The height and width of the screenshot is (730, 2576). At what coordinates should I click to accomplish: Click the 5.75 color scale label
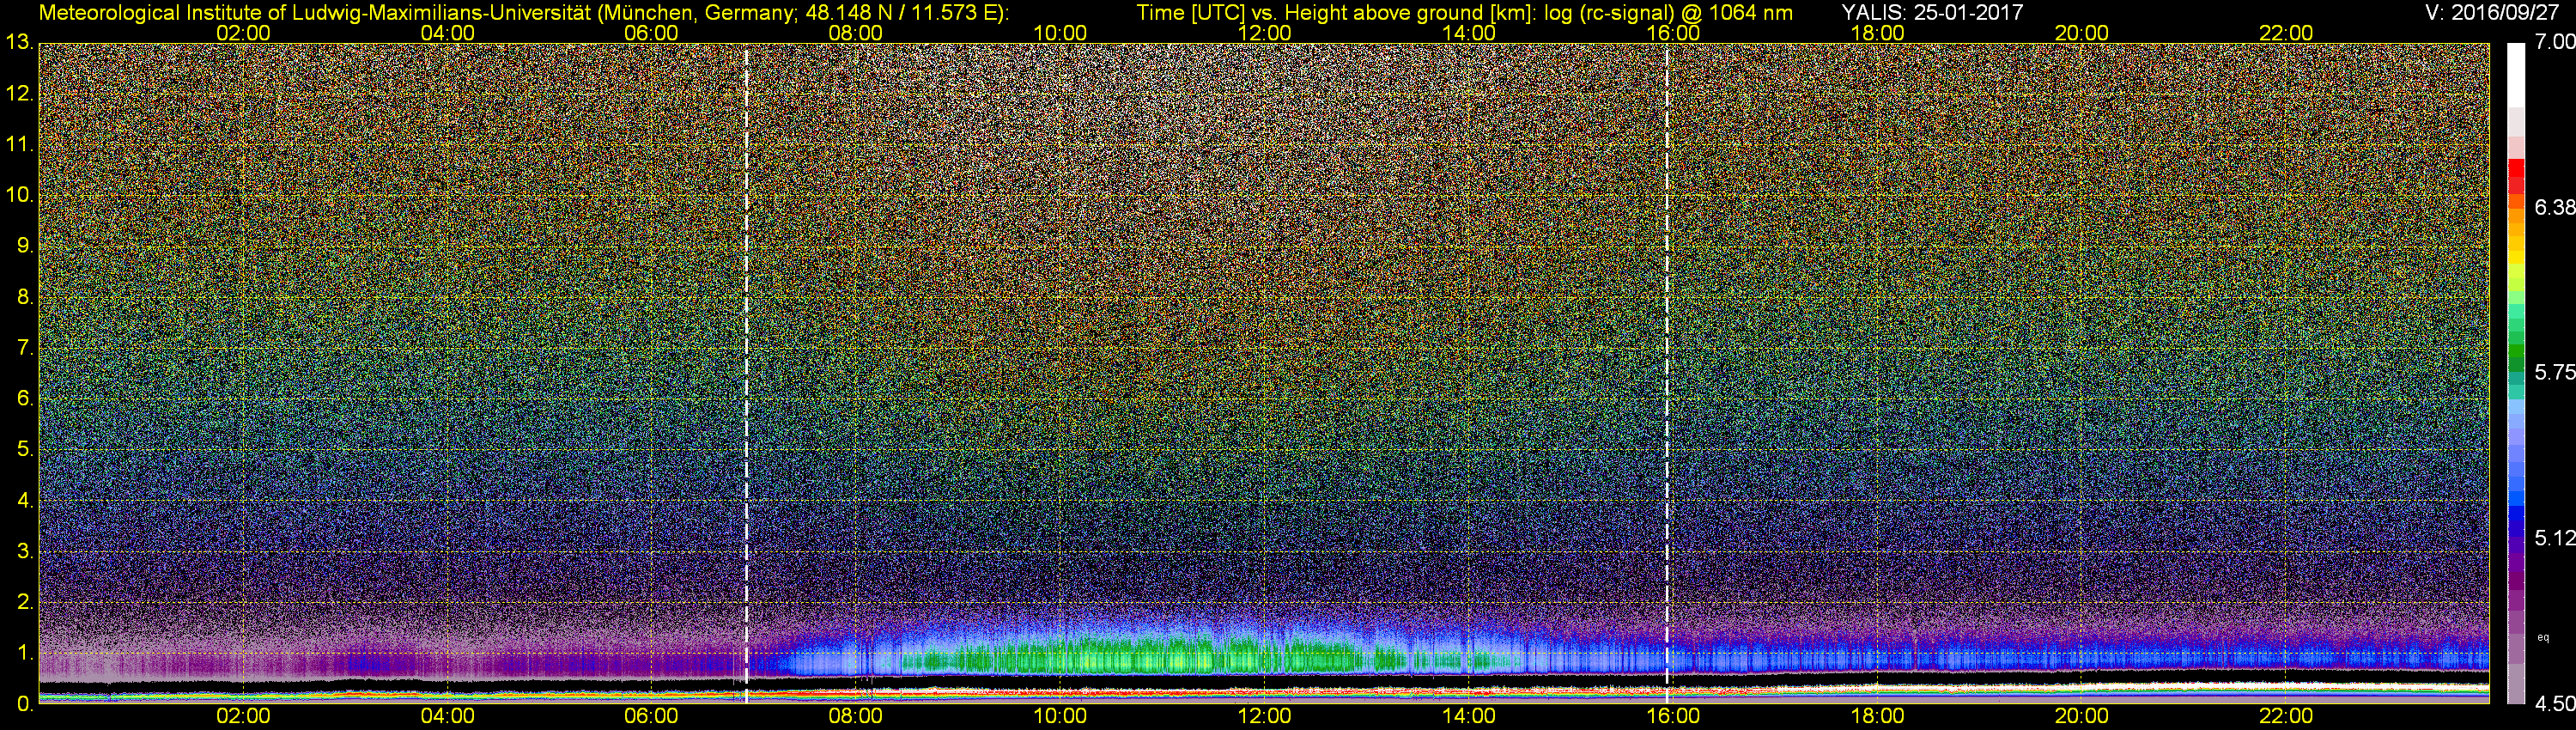(x=2554, y=372)
